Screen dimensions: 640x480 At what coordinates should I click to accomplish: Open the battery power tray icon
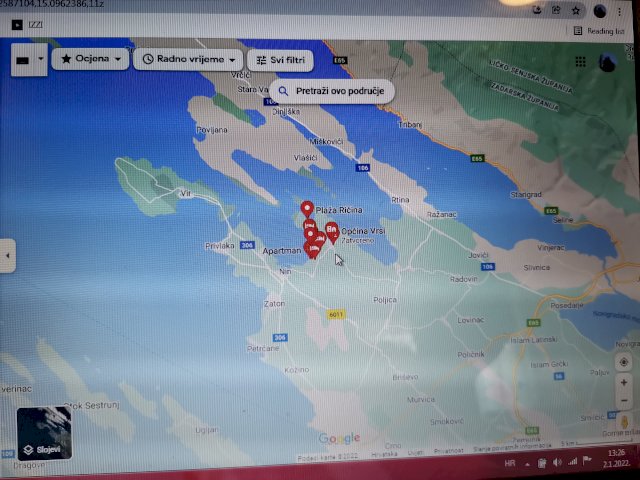pos(542,463)
